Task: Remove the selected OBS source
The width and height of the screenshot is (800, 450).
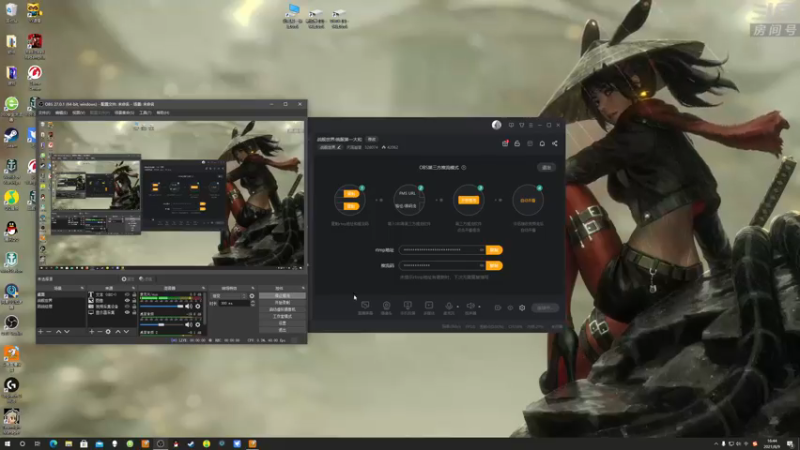Action: coord(99,332)
